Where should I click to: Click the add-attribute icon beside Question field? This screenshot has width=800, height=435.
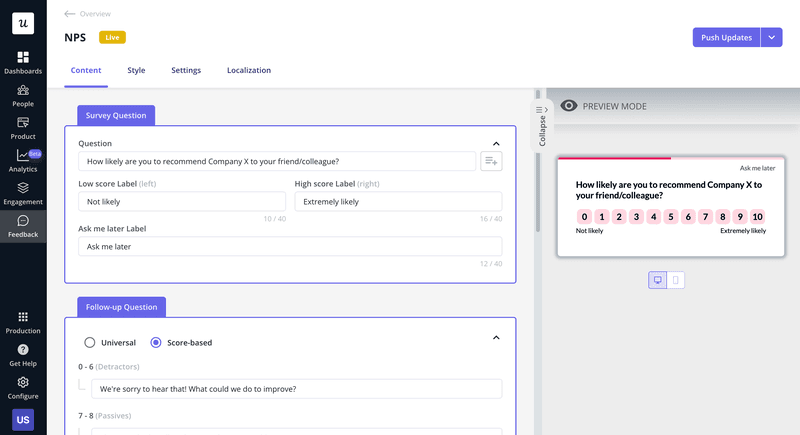pyautogui.click(x=491, y=161)
